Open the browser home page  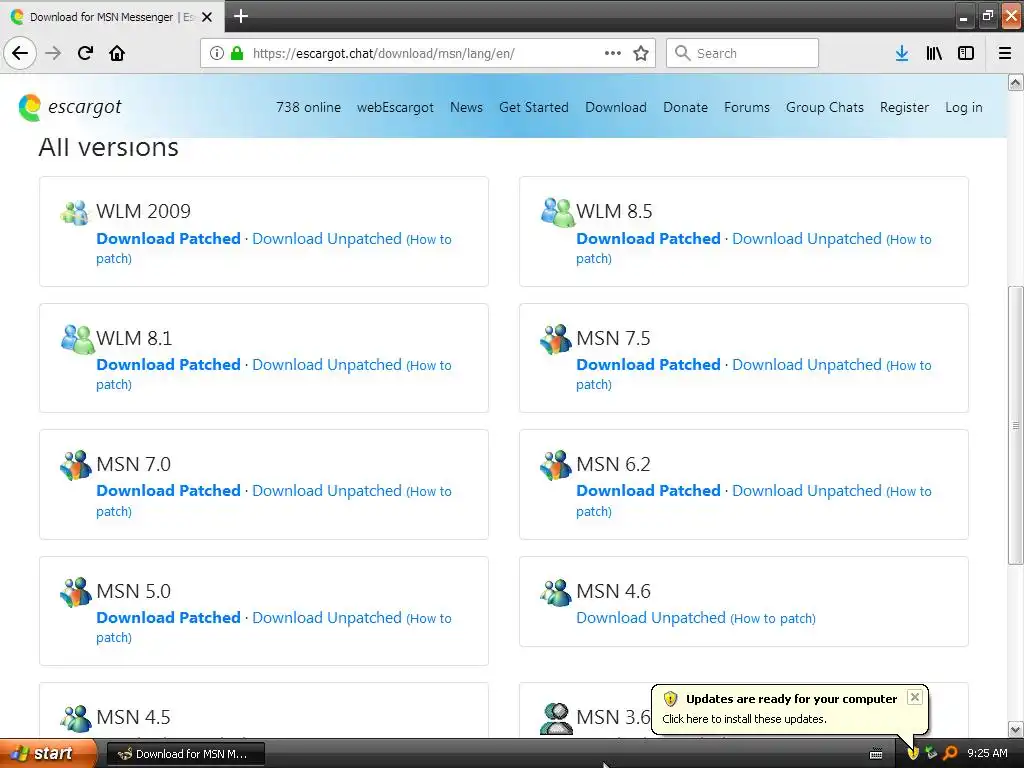click(117, 53)
